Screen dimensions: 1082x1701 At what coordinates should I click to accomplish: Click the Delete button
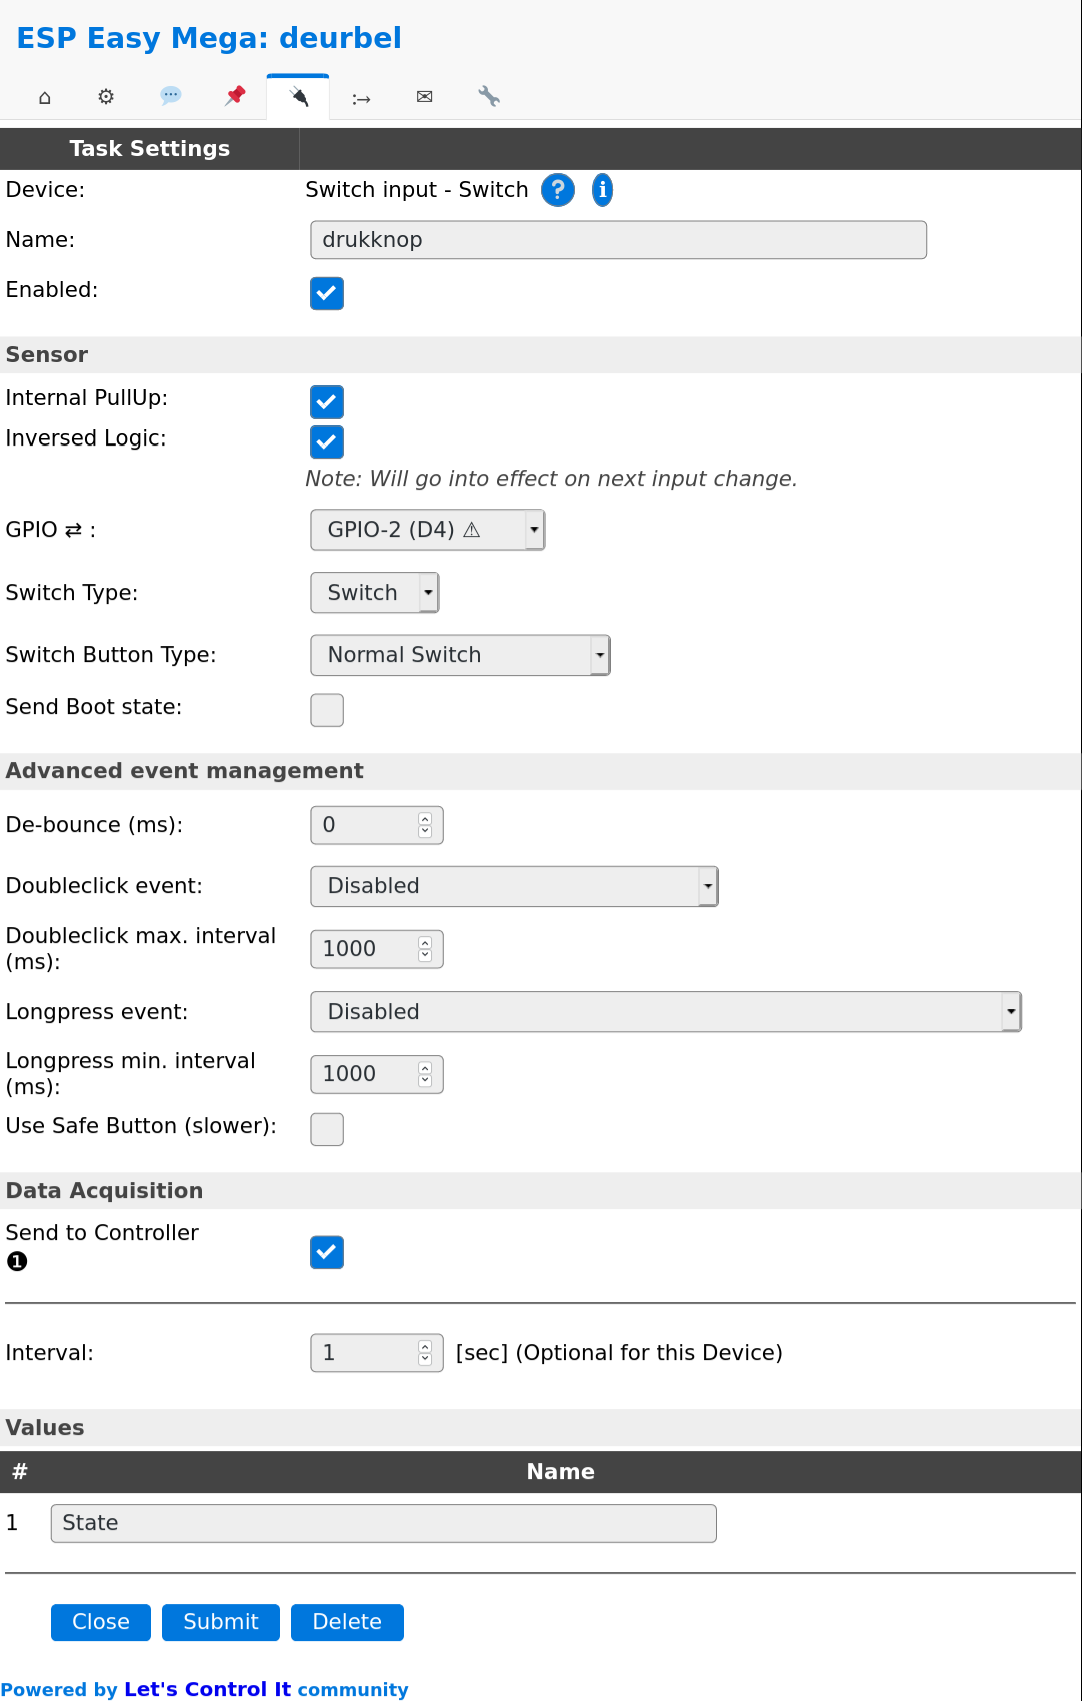347,1622
